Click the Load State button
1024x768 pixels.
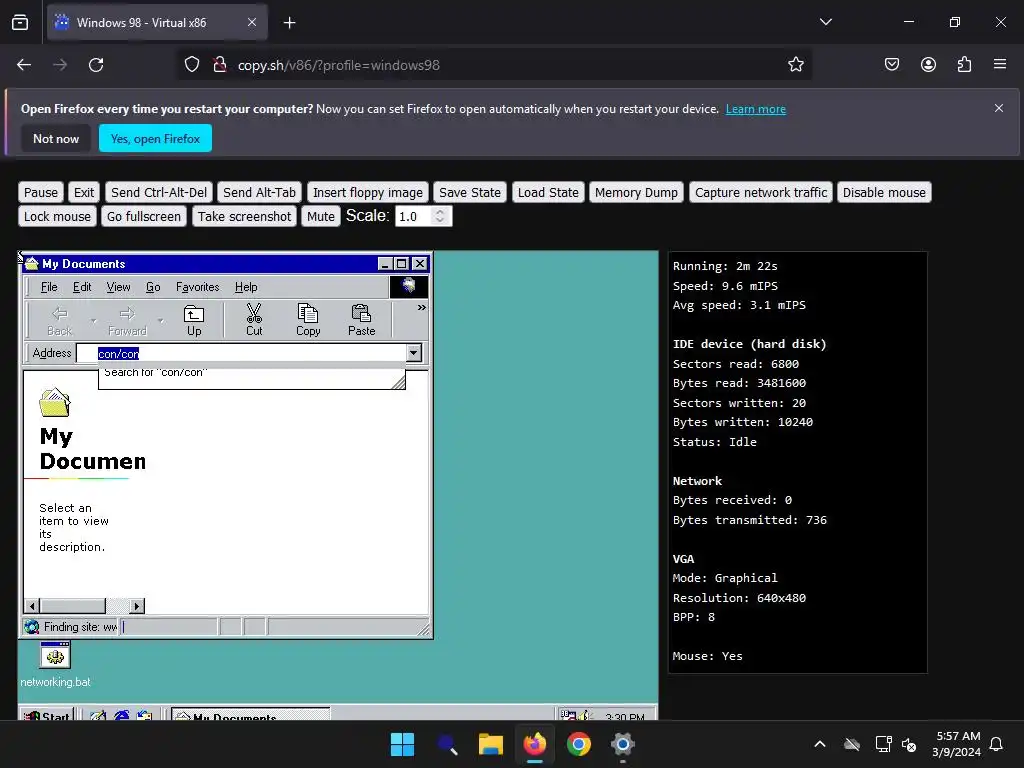coord(548,193)
